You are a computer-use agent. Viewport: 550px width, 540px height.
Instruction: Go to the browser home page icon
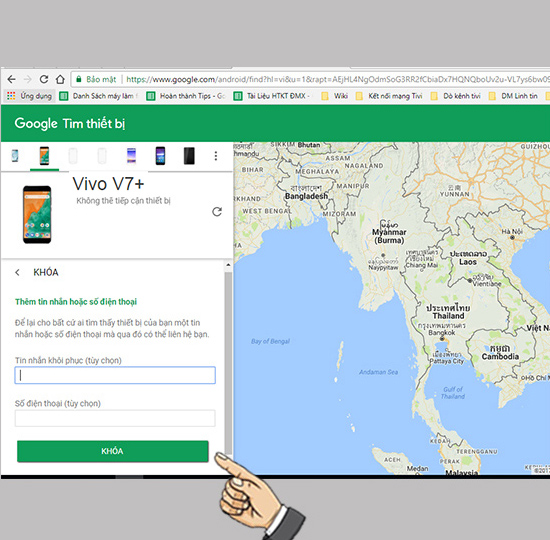pos(60,79)
